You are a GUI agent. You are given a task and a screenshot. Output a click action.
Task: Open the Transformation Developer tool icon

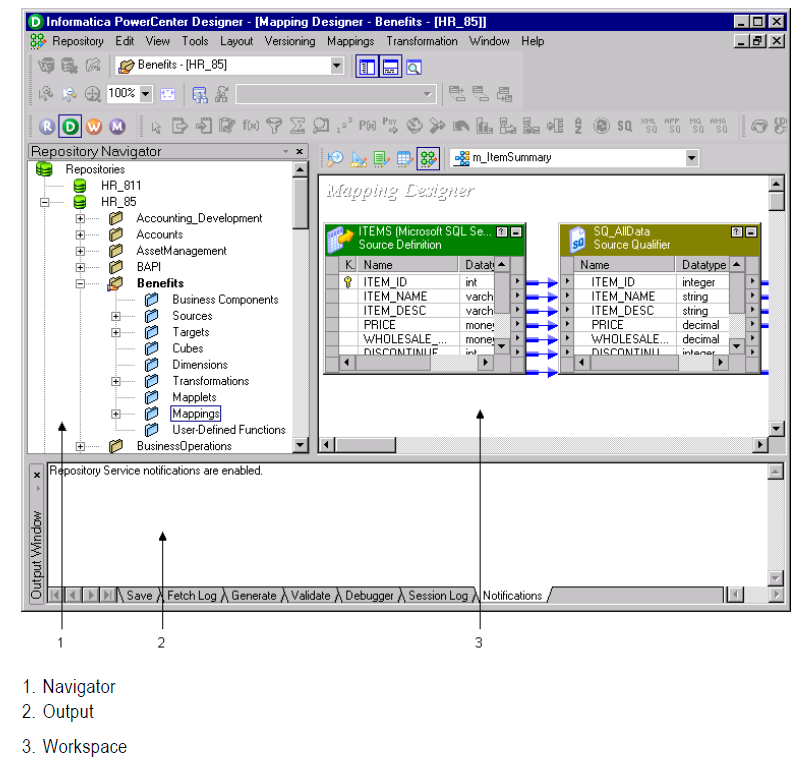(382, 158)
